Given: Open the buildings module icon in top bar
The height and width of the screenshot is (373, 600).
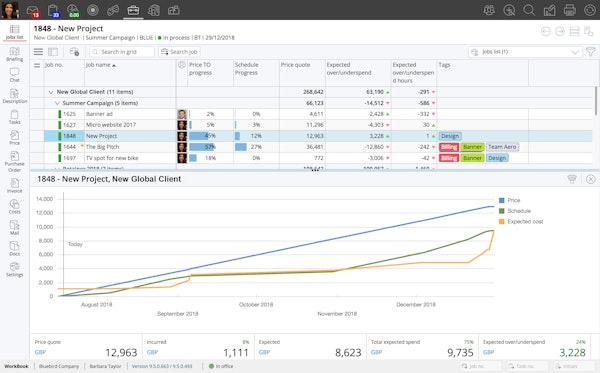Looking at the screenshot, I should (x=153, y=10).
